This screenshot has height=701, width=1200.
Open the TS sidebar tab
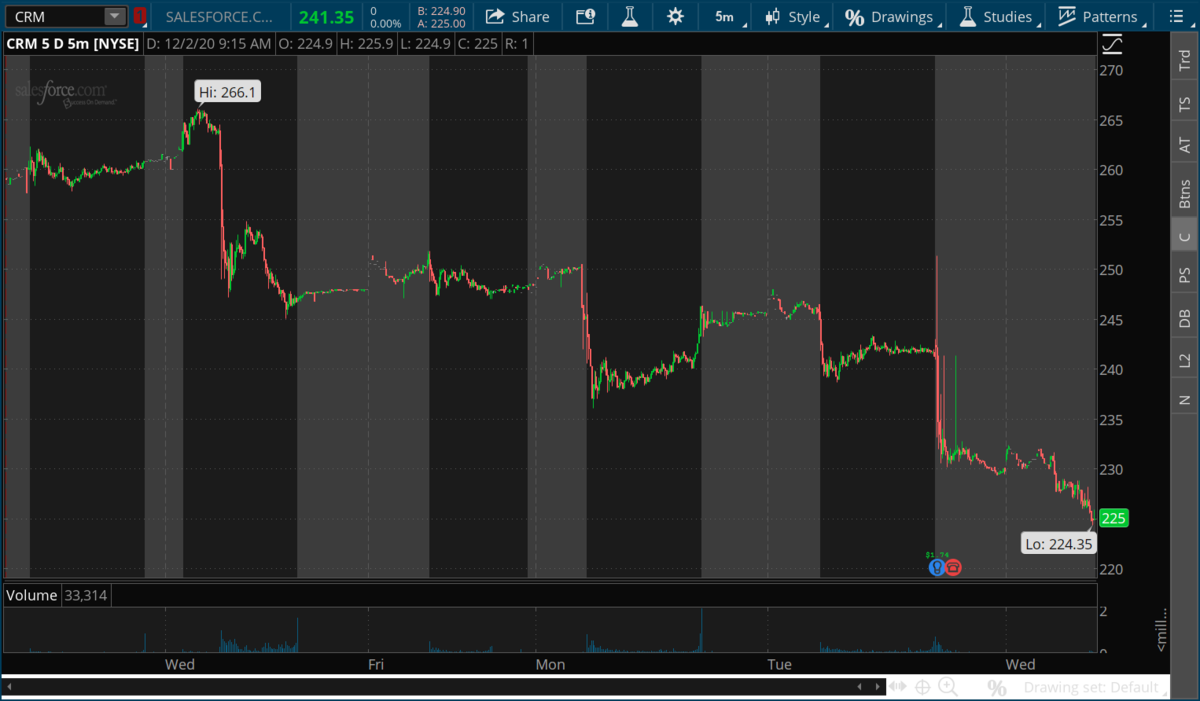(x=1185, y=103)
